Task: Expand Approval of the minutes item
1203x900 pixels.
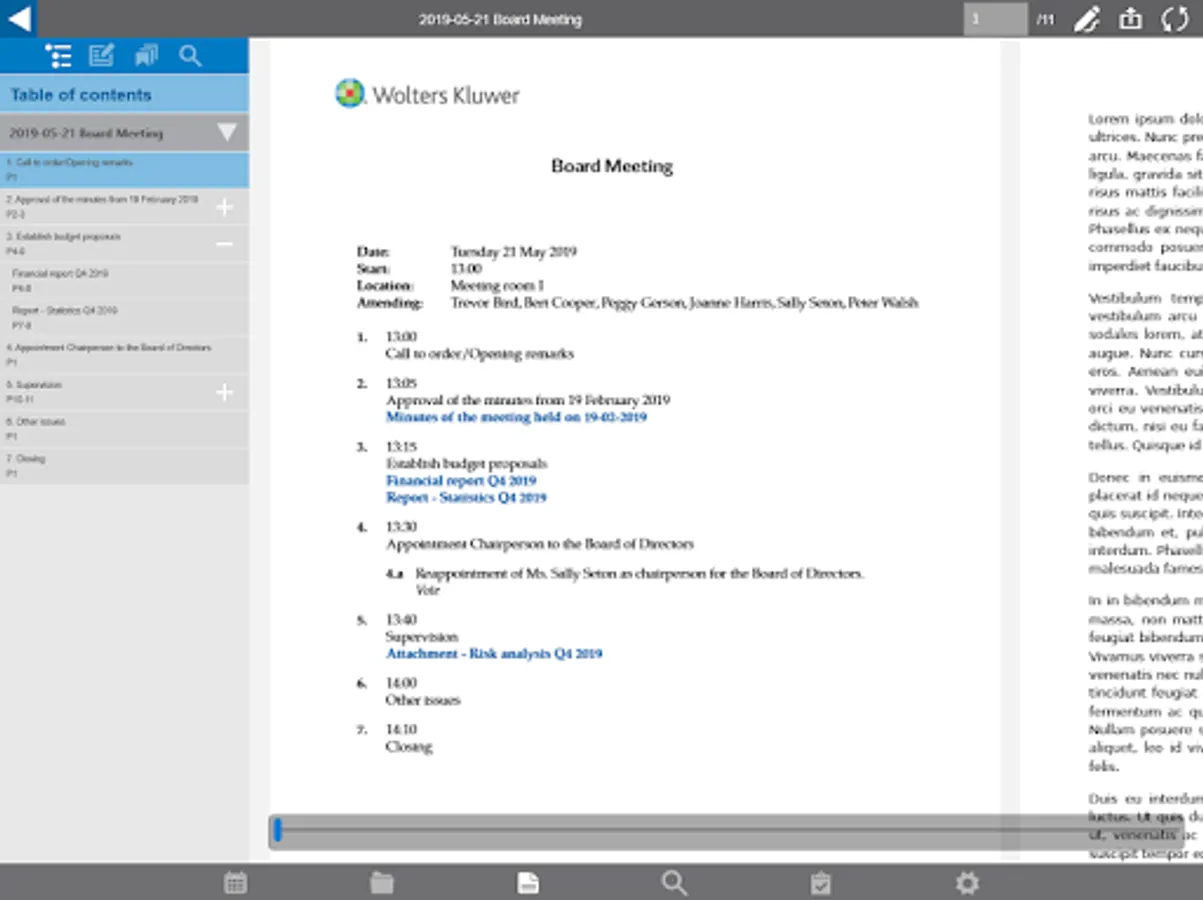Action: tap(224, 207)
